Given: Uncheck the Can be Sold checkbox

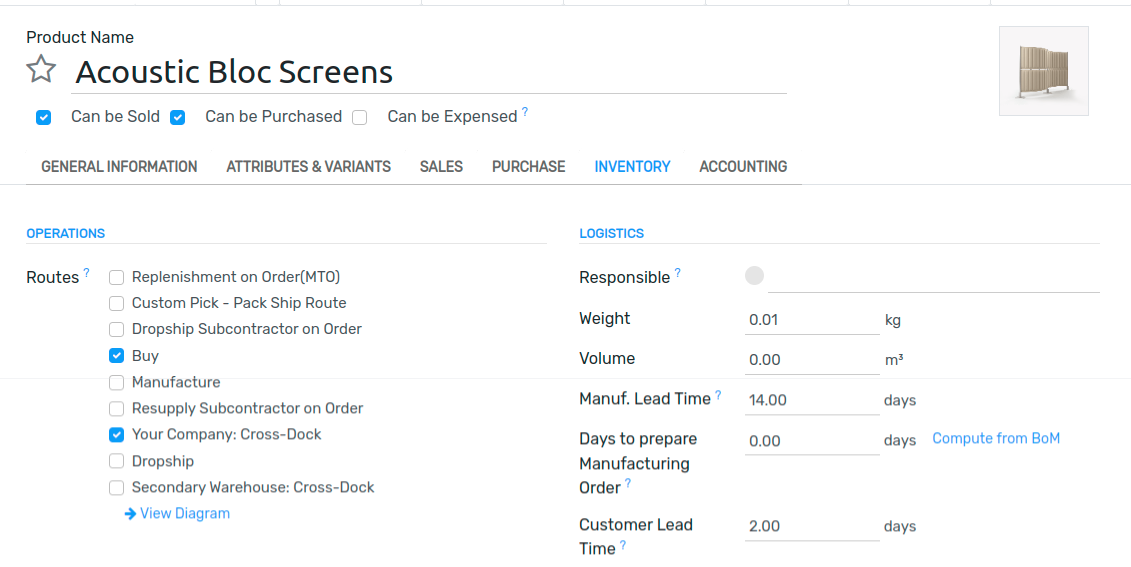Looking at the screenshot, I should tap(43, 118).
